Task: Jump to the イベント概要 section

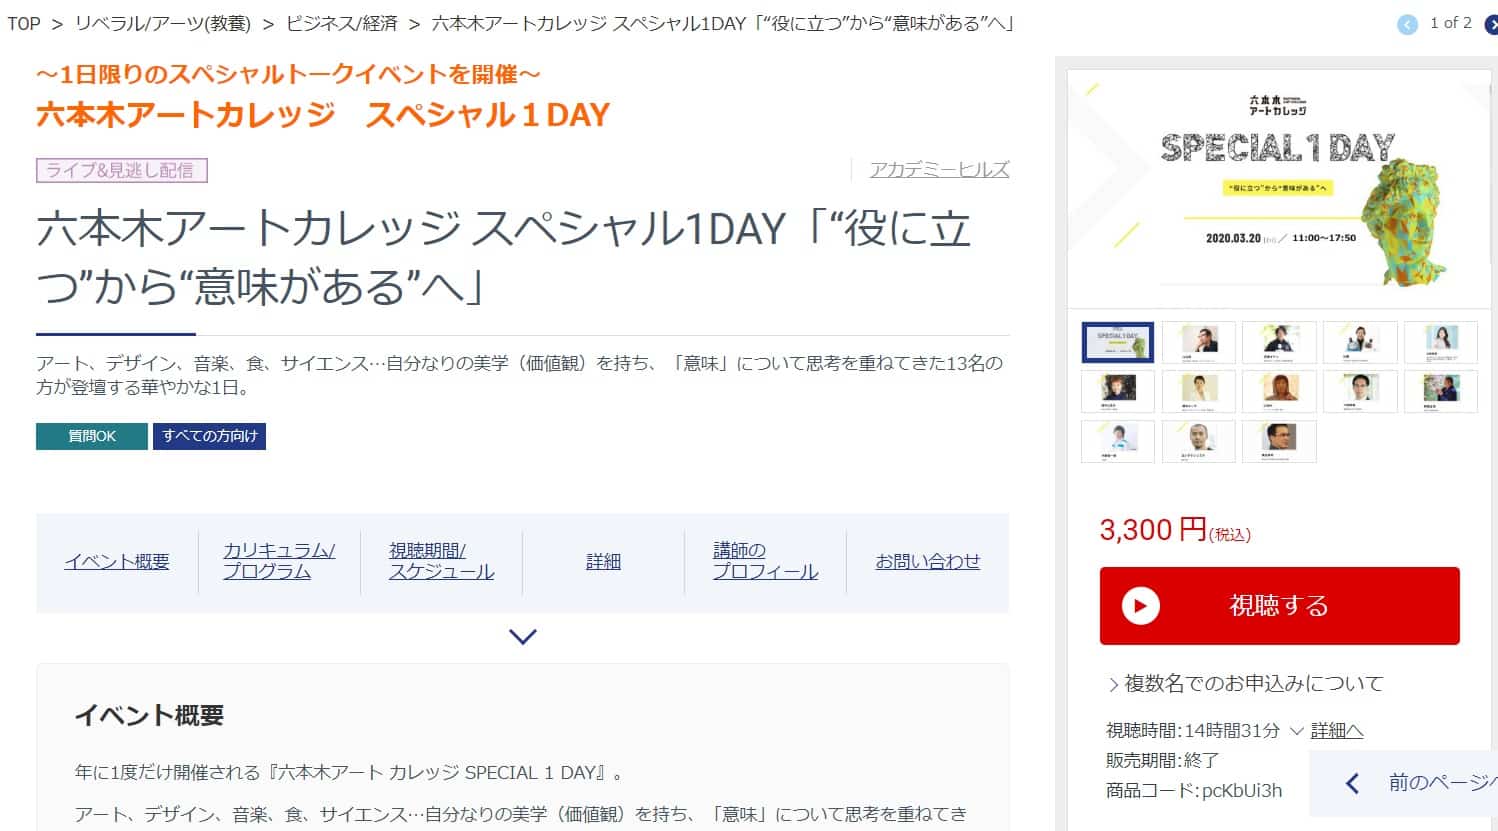Action: click(x=117, y=562)
